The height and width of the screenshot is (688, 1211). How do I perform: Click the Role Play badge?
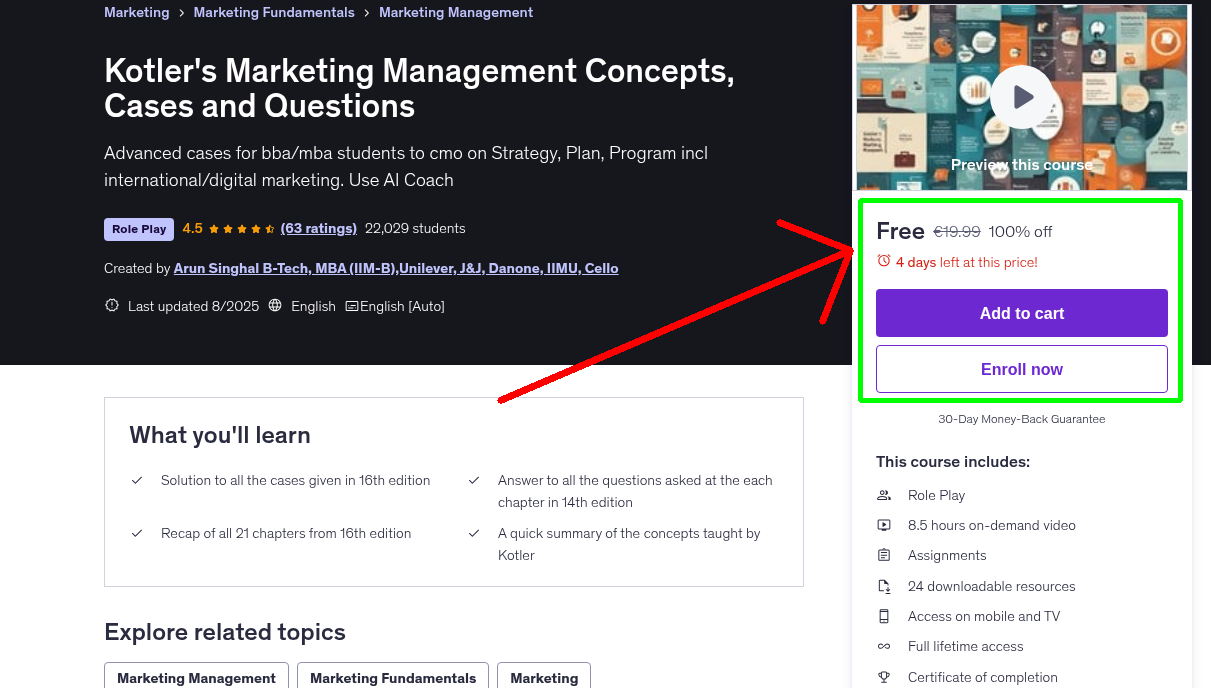point(138,229)
